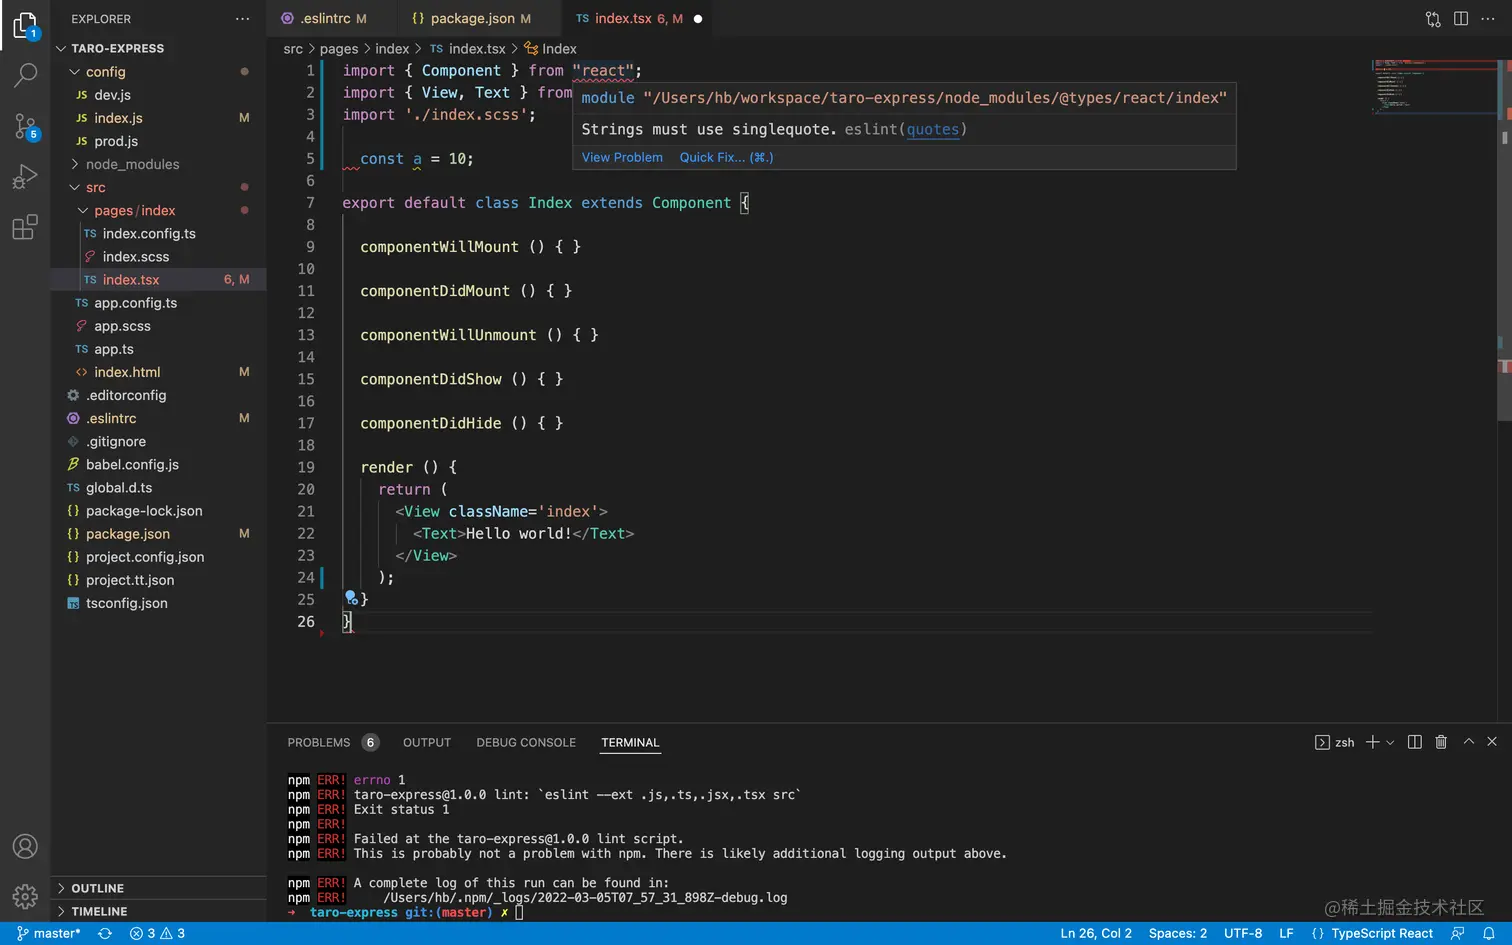Image resolution: width=1512 pixels, height=945 pixels.
Task: Collapse the config folder
Action: [158, 72]
